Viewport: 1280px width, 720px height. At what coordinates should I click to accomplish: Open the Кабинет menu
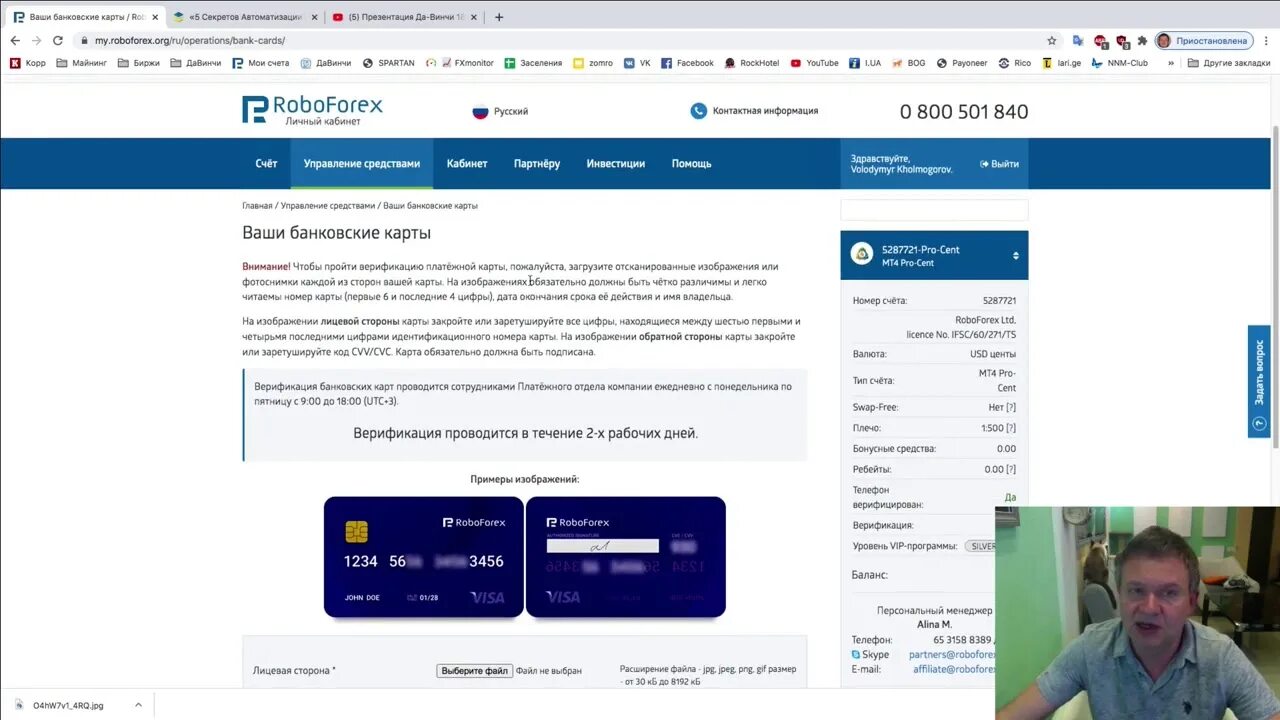[x=467, y=164]
